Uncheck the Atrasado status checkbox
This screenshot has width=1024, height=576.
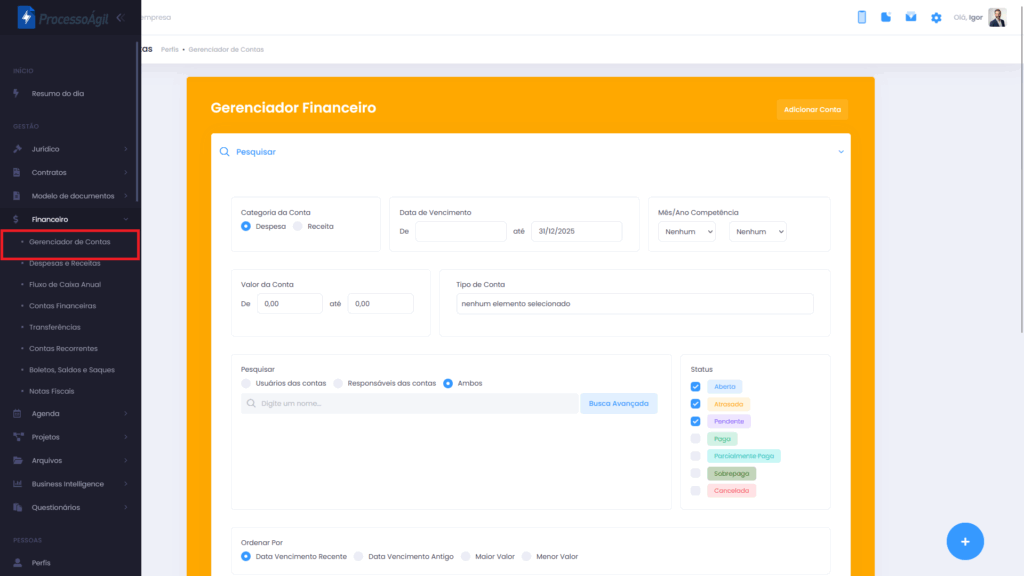(x=695, y=404)
